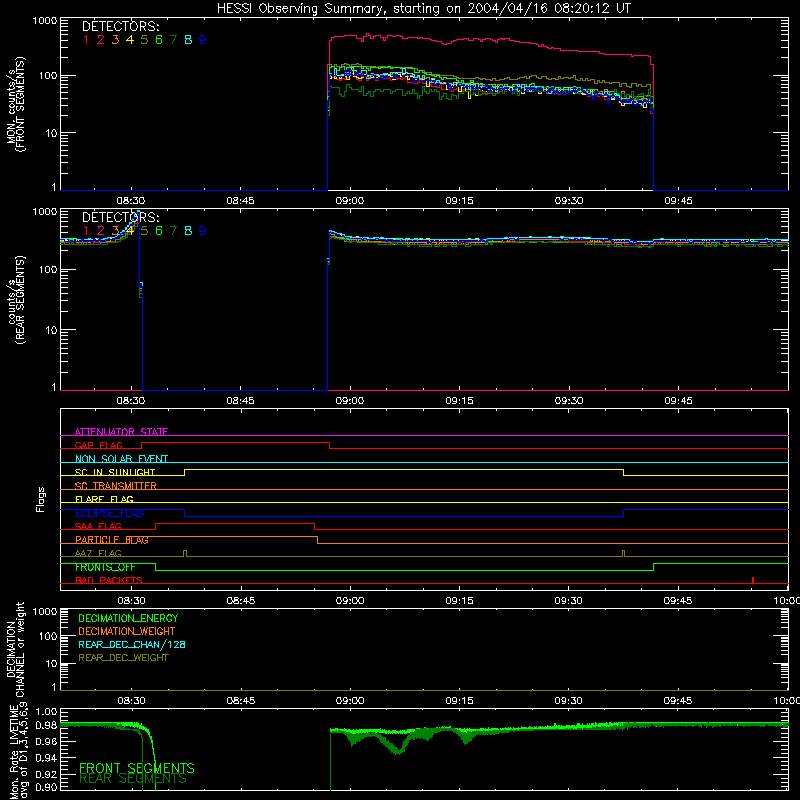Select the FRONTS_OFF flag label

(105, 567)
